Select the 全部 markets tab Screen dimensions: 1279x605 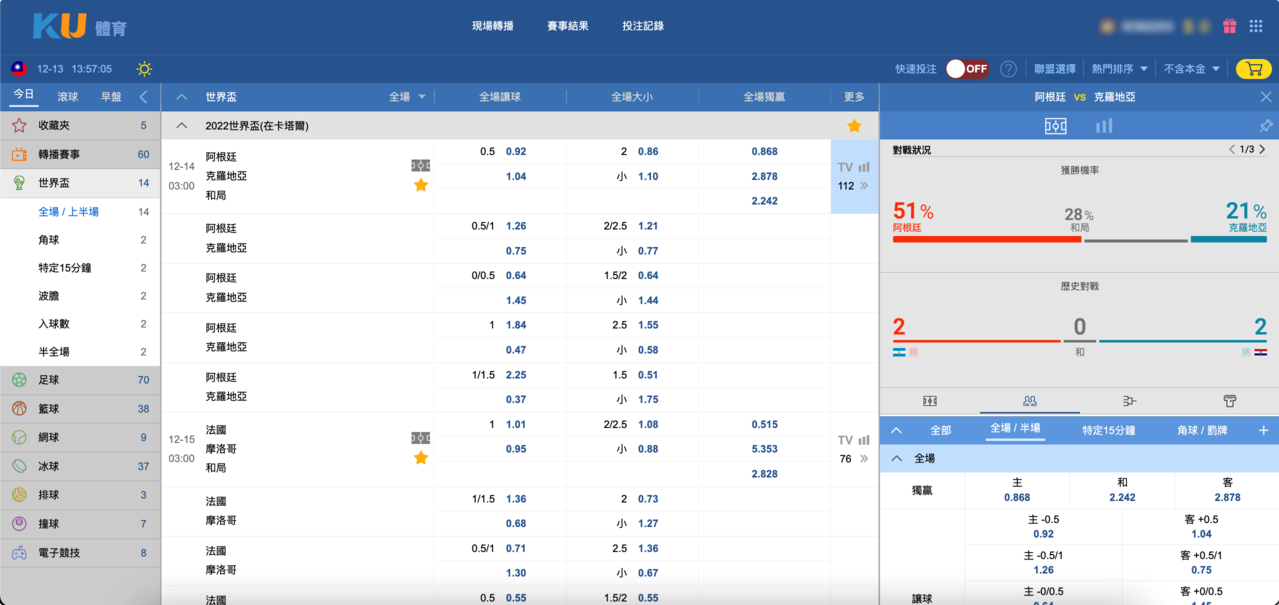(x=941, y=430)
